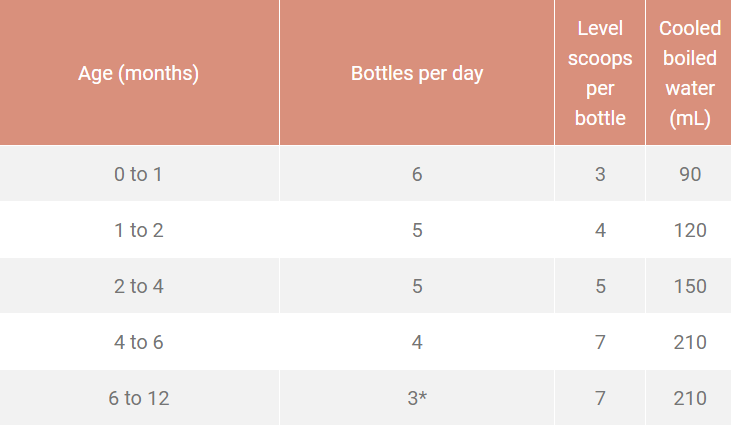Click the 3 scoops cell

pyautogui.click(x=600, y=174)
